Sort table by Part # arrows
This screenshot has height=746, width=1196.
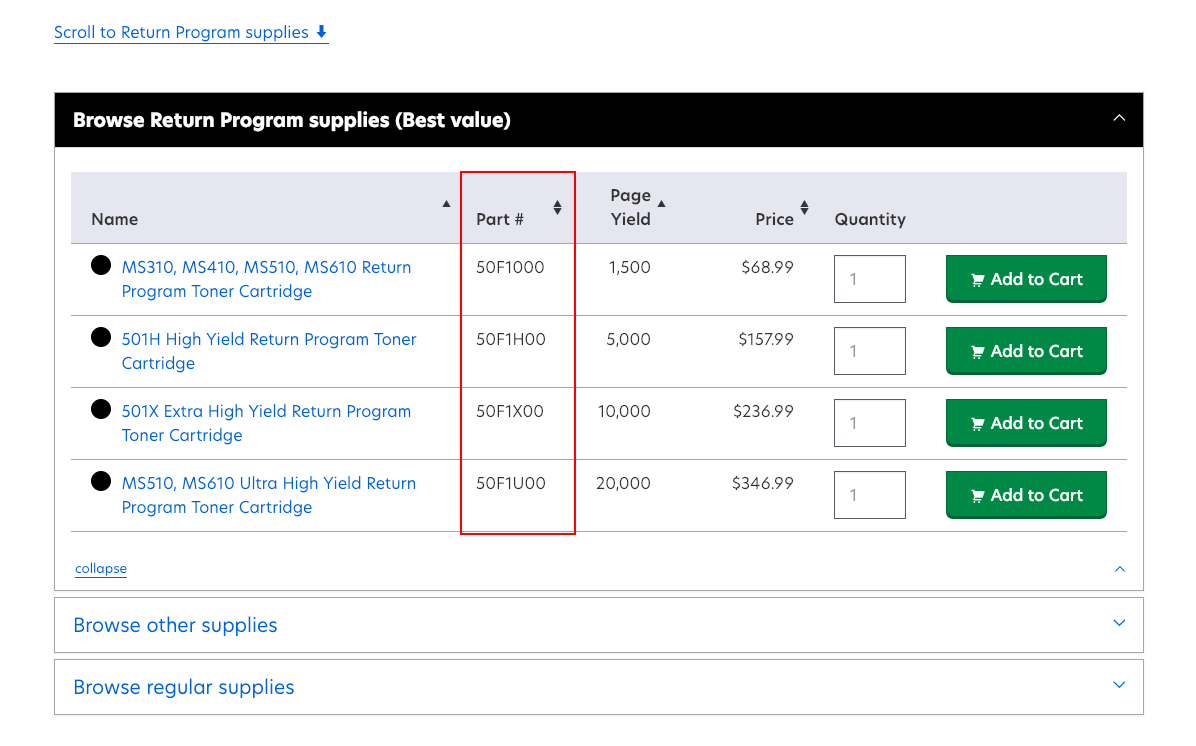pyautogui.click(x=558, y=207)
